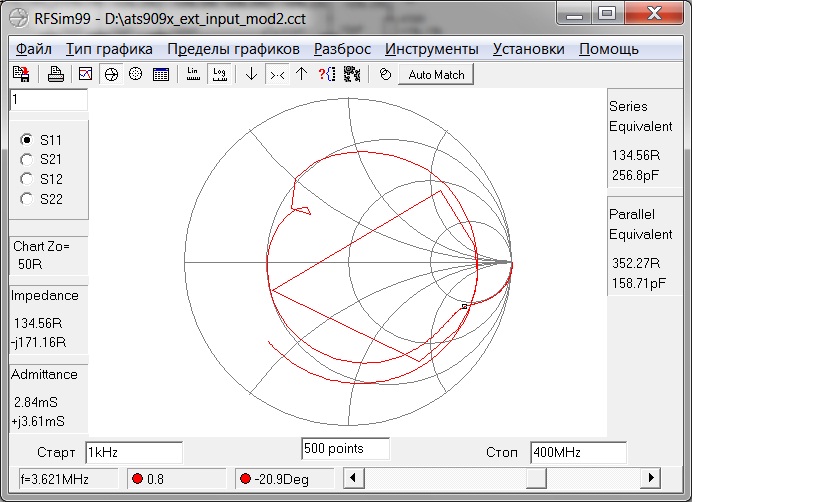
Task: Click the red question mark bracket icon
Action: click(327, 74)
